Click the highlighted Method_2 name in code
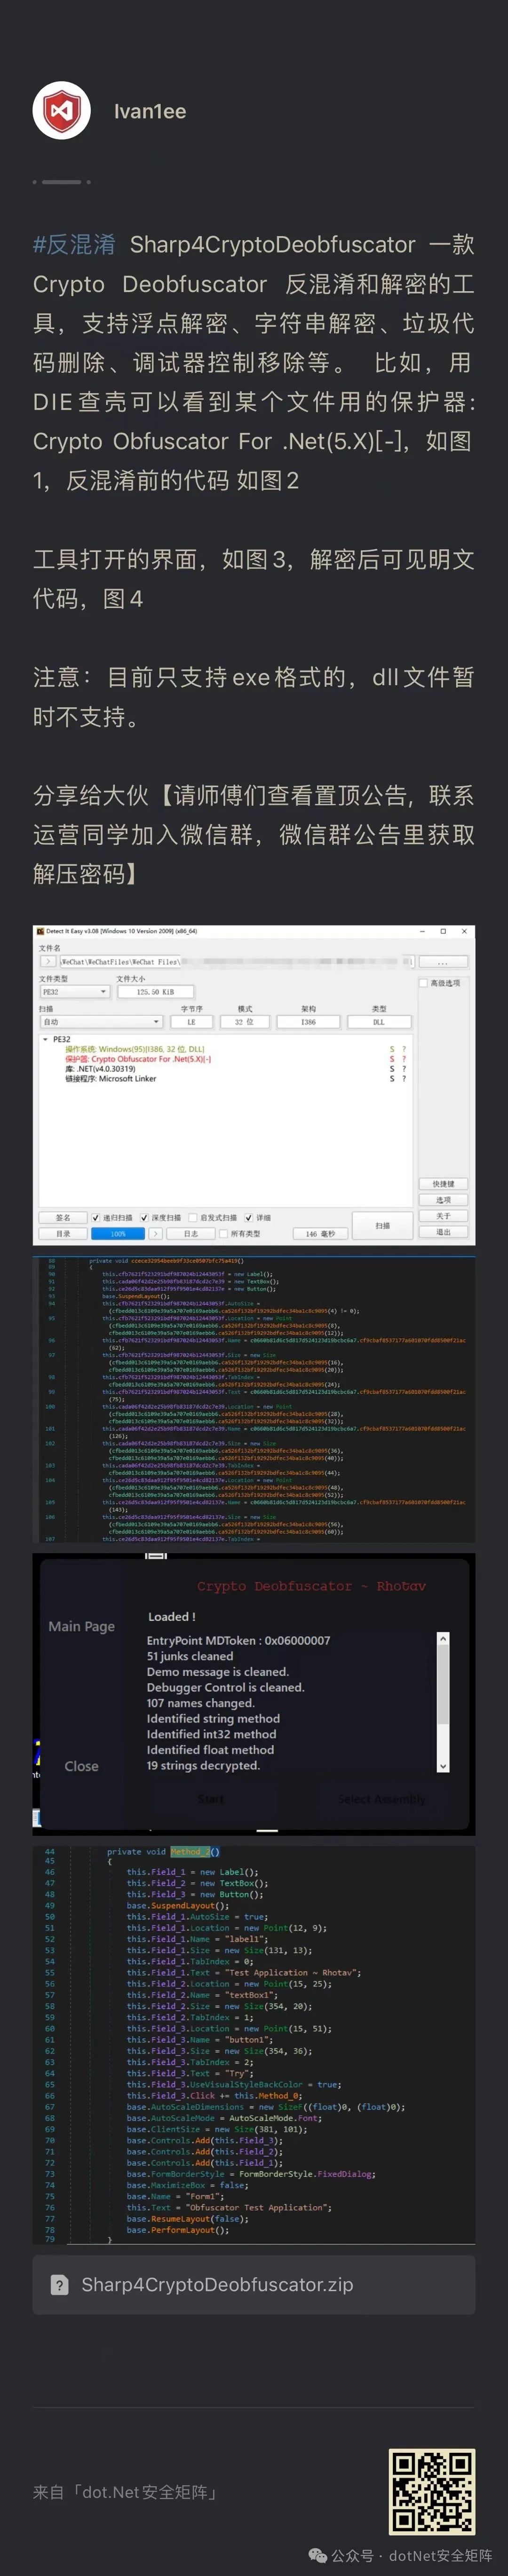 (190, 1851)
